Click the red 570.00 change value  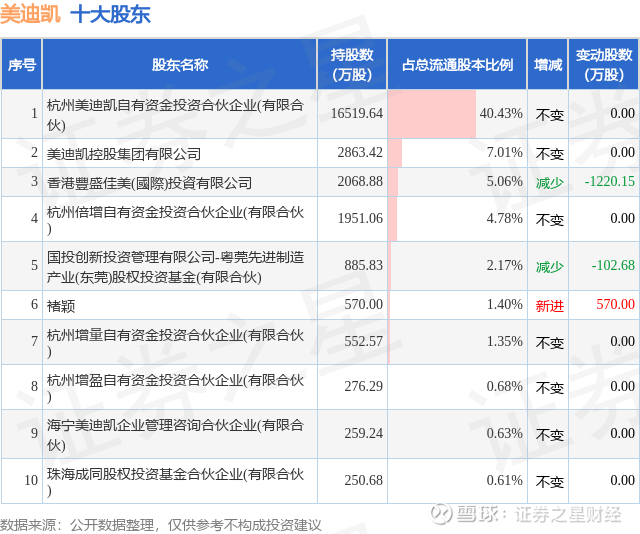point(616,304)
